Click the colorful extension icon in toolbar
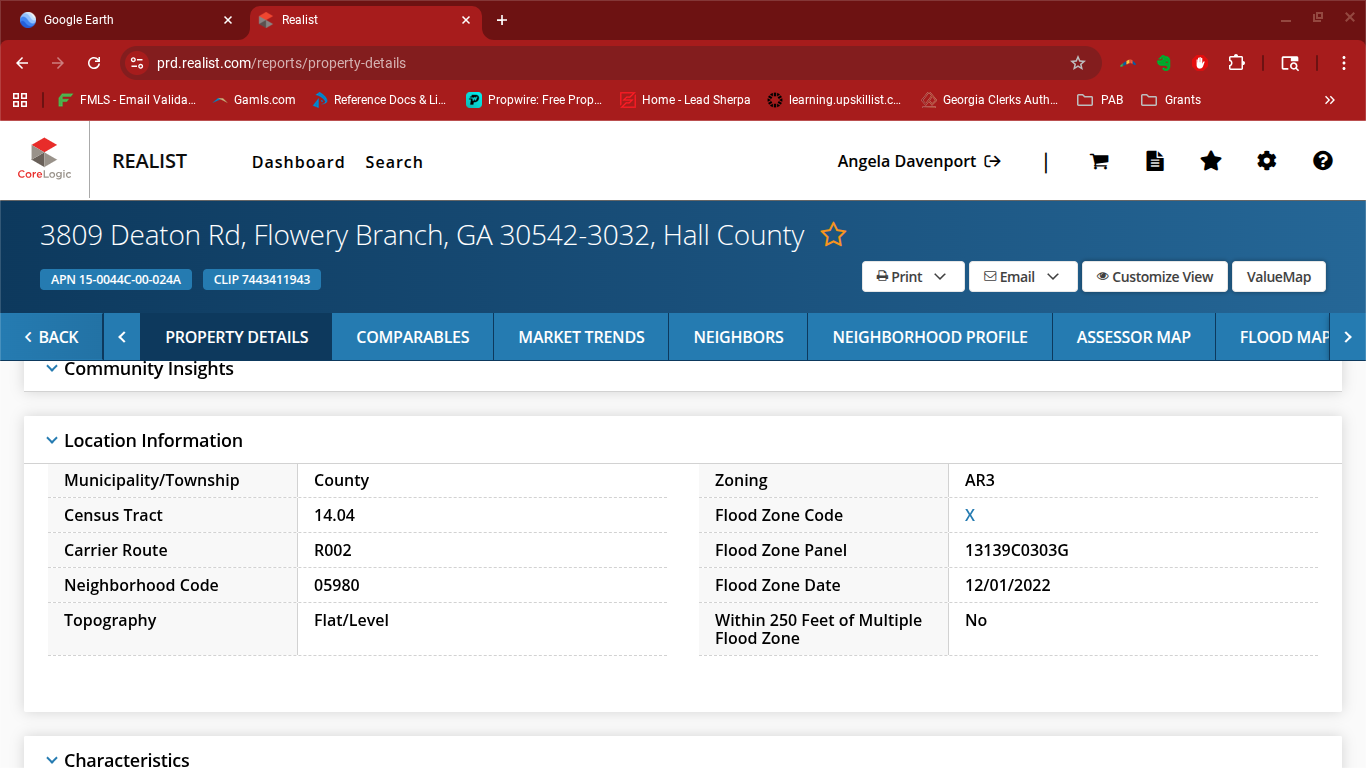Viewport: 1366px width, 768px height. 1127,63
